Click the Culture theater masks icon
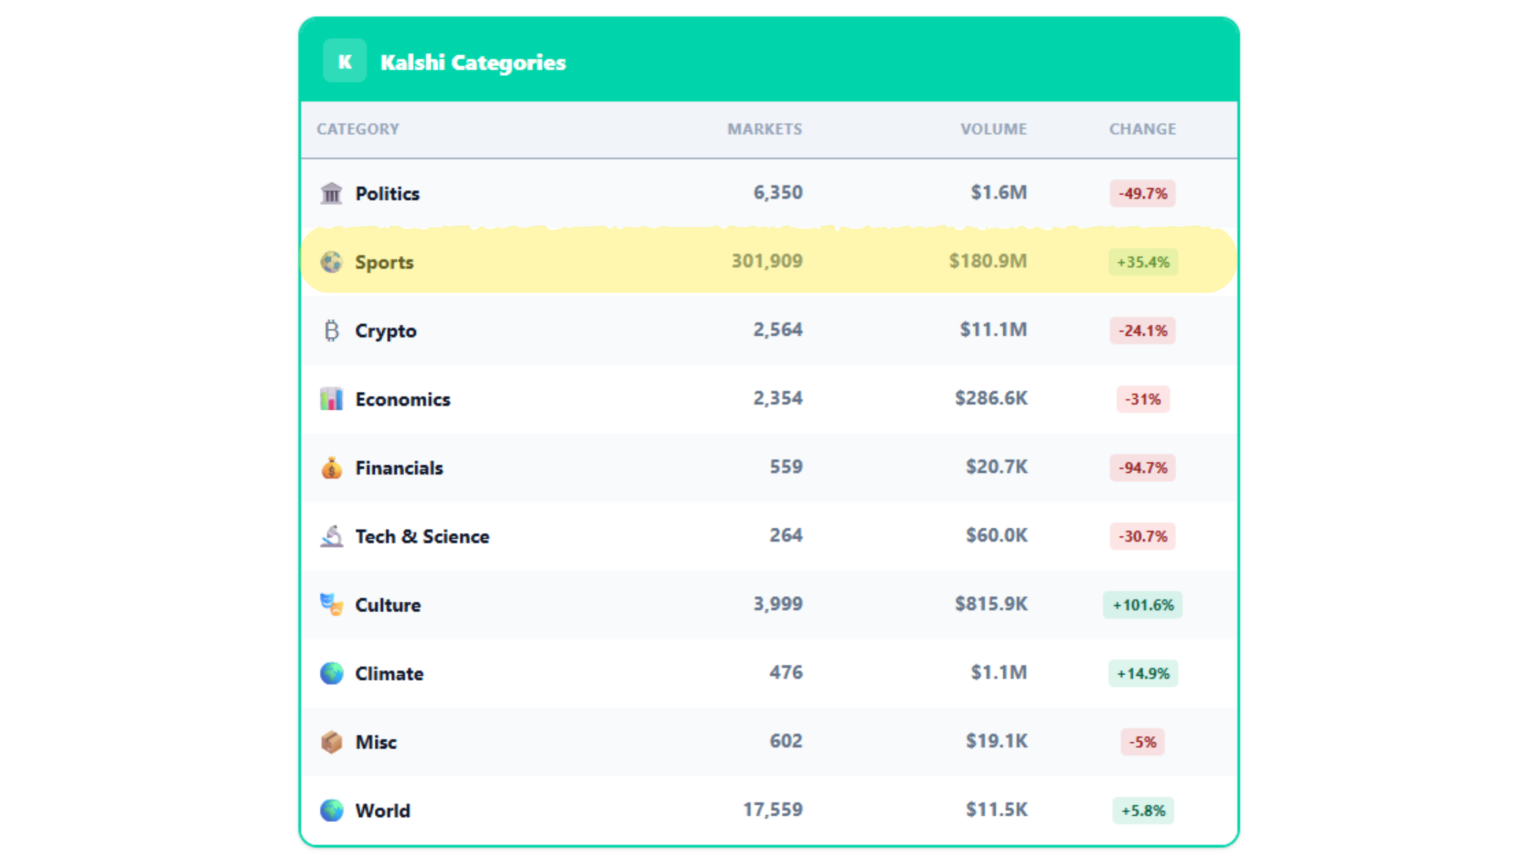This screenshot has height=864, width=1536. pos(331,603)
